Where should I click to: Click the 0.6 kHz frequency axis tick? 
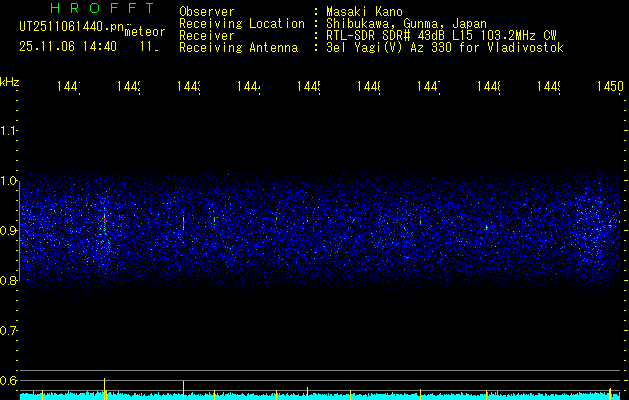coord(9,380)
